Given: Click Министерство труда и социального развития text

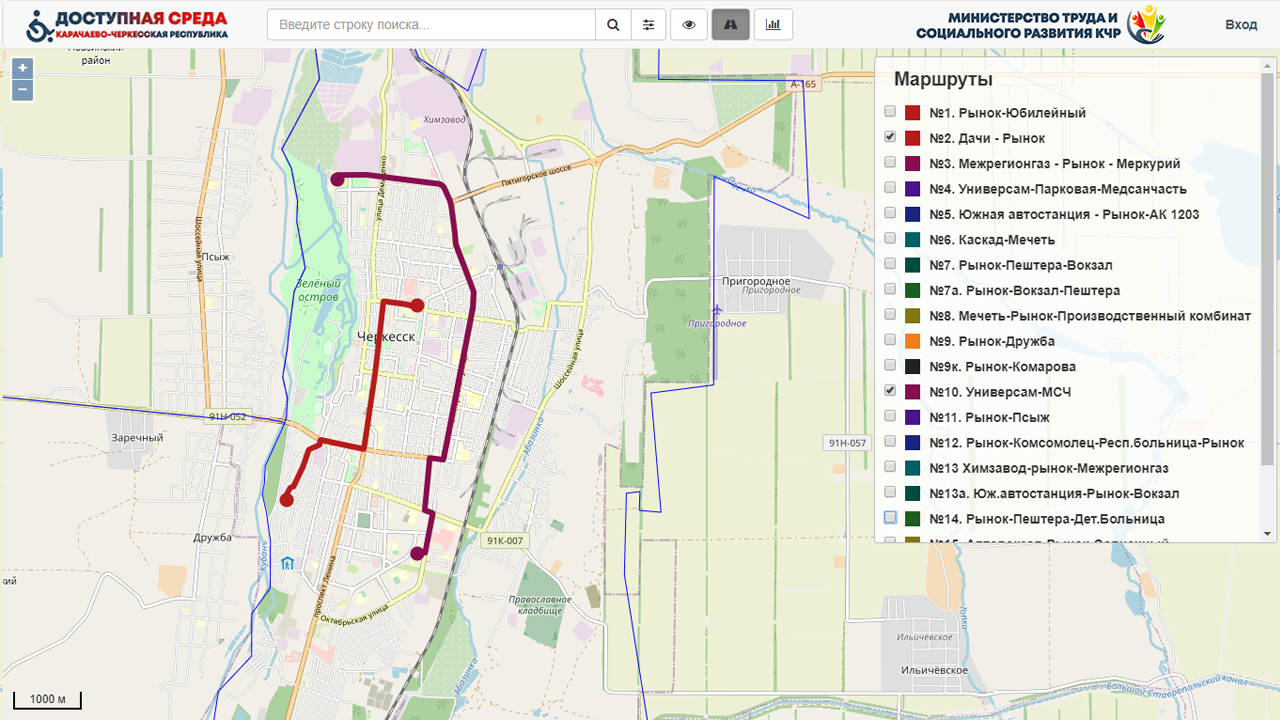Looking at the screenshot, I should coord(1017,26).
